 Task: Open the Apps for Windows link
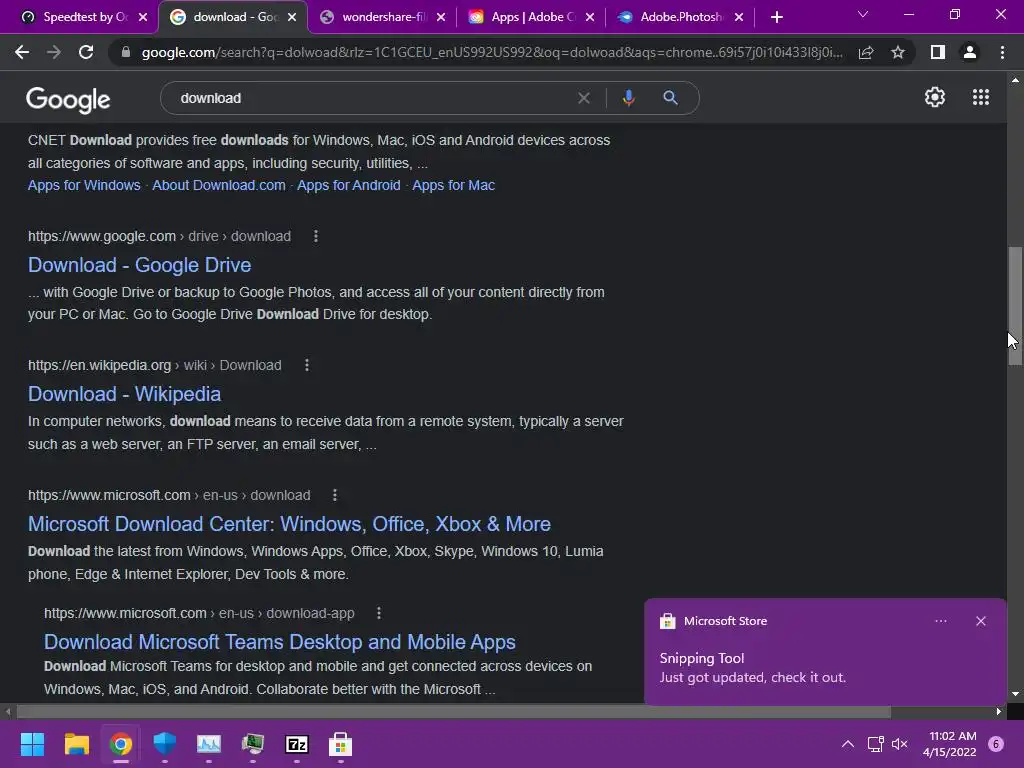coord(84,185)
